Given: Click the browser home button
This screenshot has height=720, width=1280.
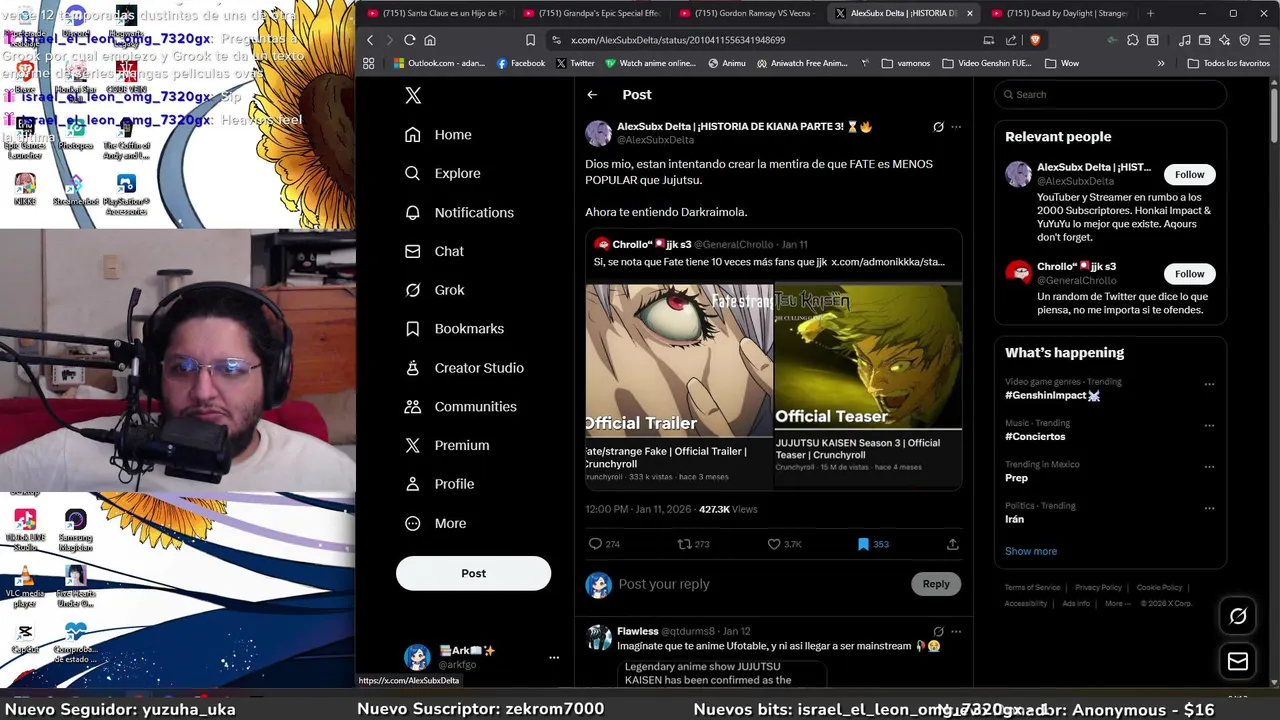Looking at the screenshot, I should 430,40.
